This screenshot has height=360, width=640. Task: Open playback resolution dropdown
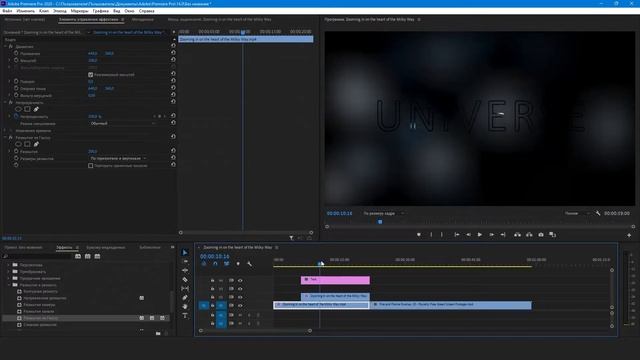tap(577, 213)
